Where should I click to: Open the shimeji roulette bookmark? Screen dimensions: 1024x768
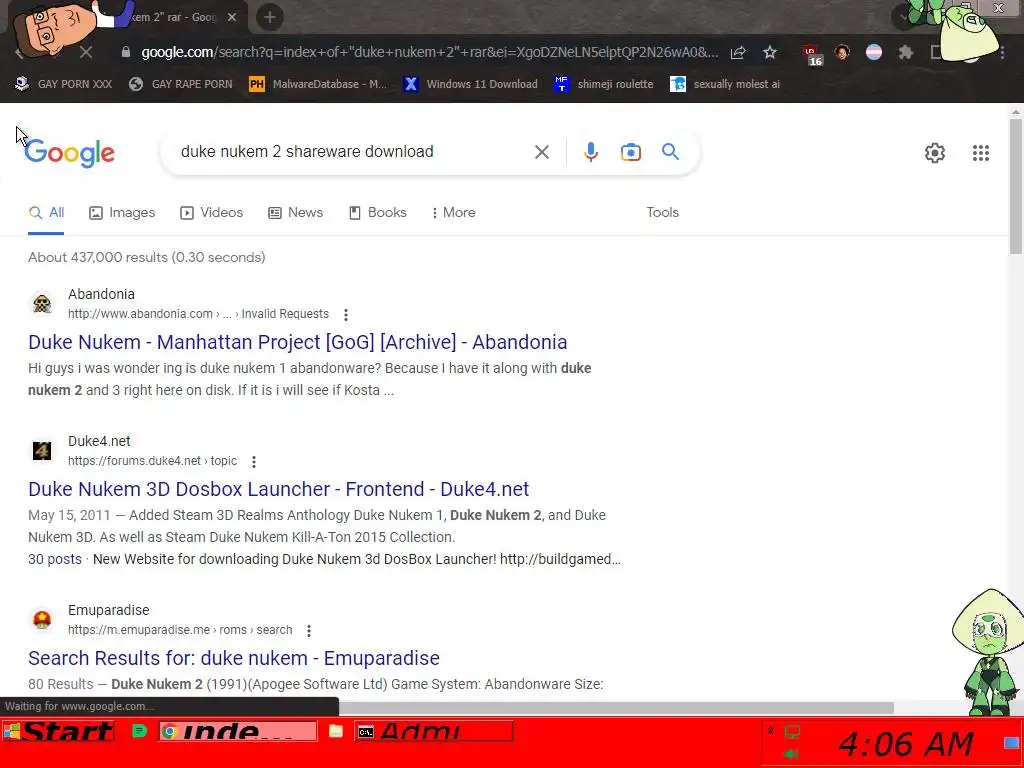[603, 84]
